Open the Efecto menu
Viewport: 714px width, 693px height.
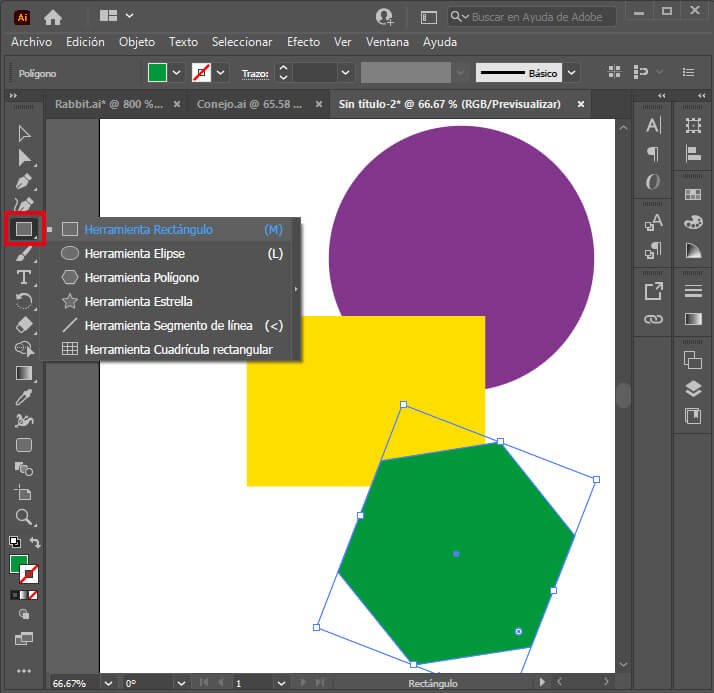[x=303, y=42]
